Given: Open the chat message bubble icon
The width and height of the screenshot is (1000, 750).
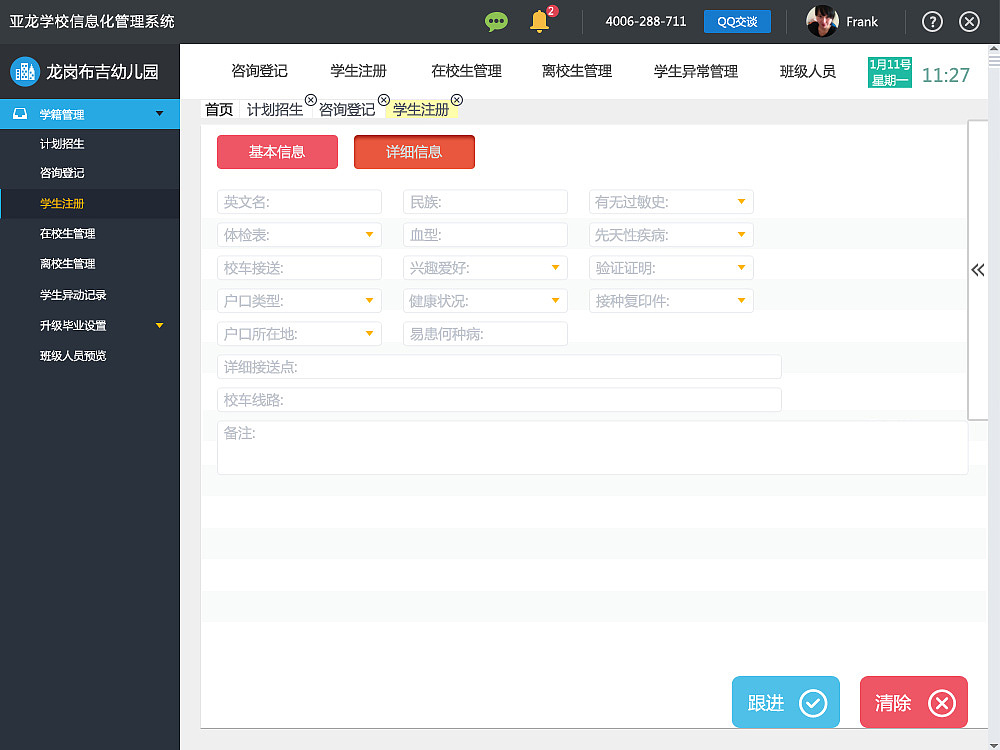Looking at the screenshot, I should (x=497, y=21).
